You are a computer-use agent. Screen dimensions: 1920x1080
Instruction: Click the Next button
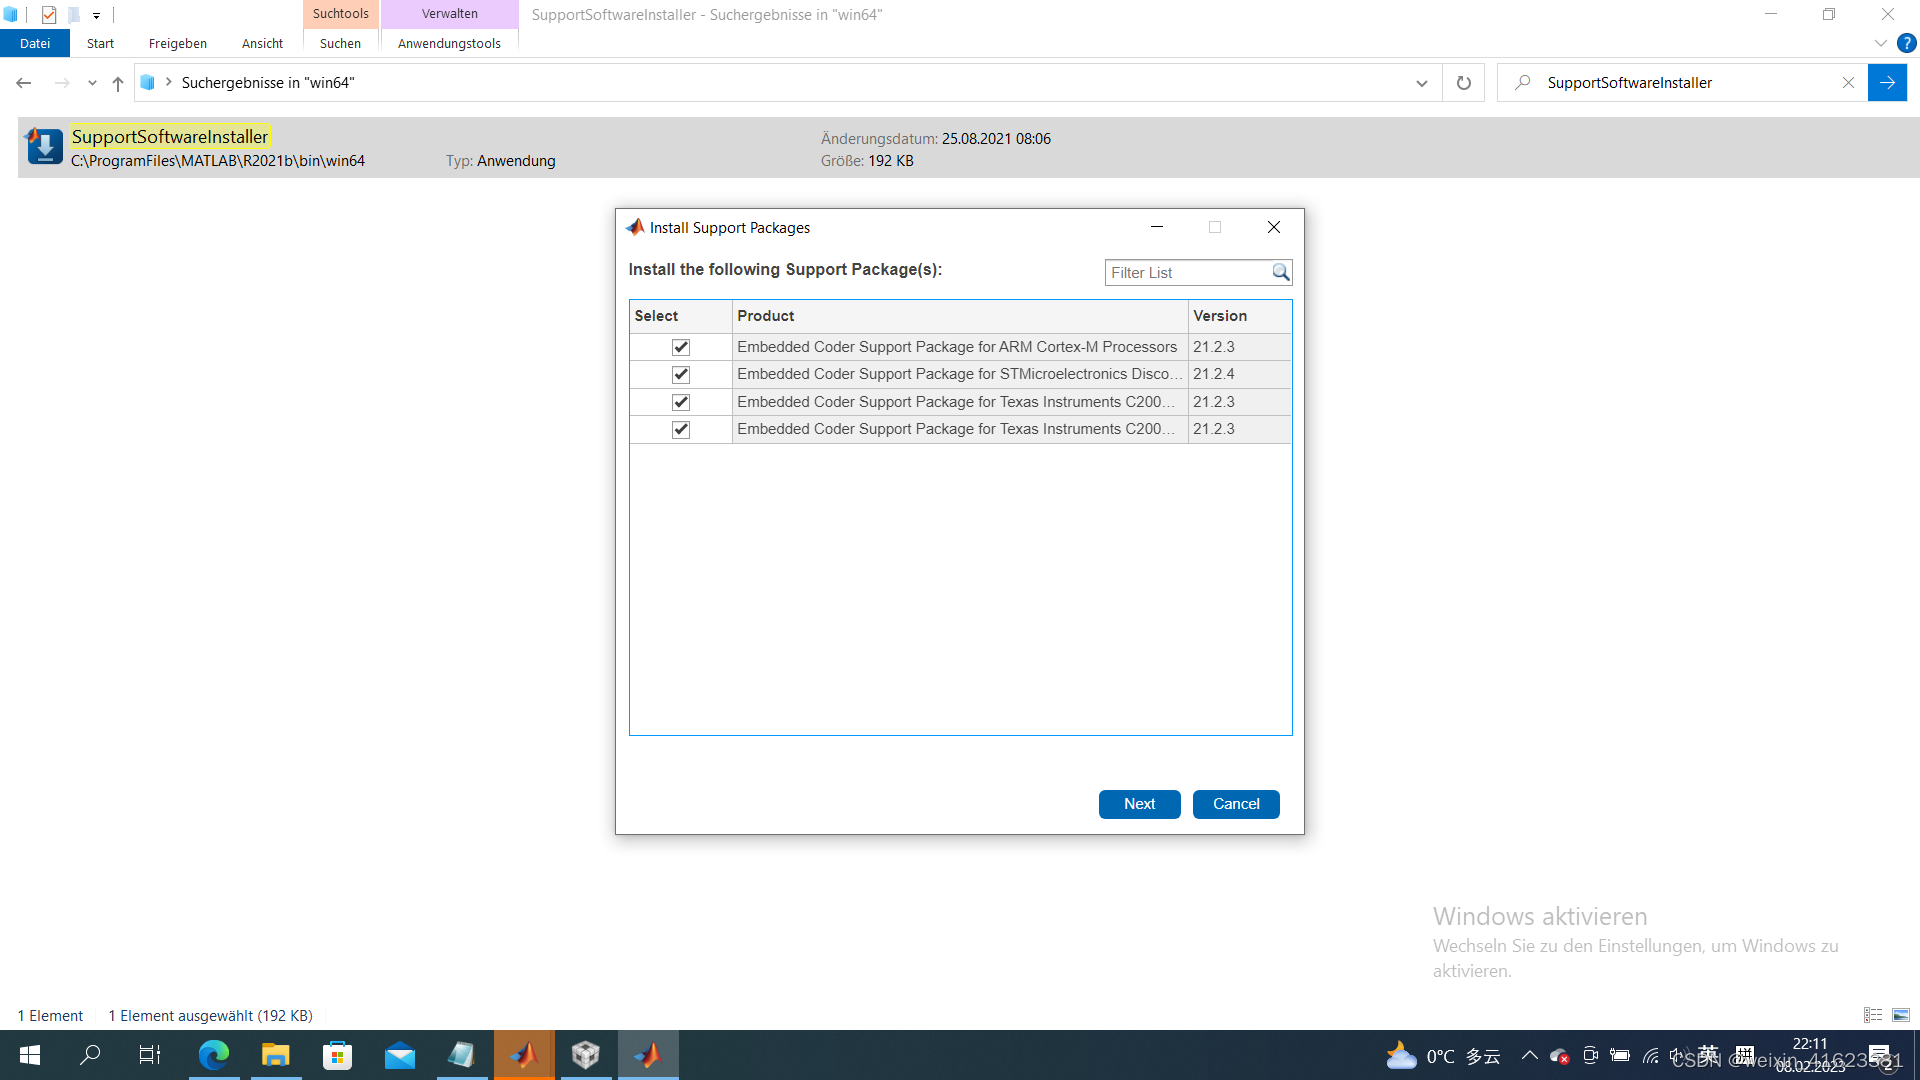pyautogui.click(x=1139, y=804)
